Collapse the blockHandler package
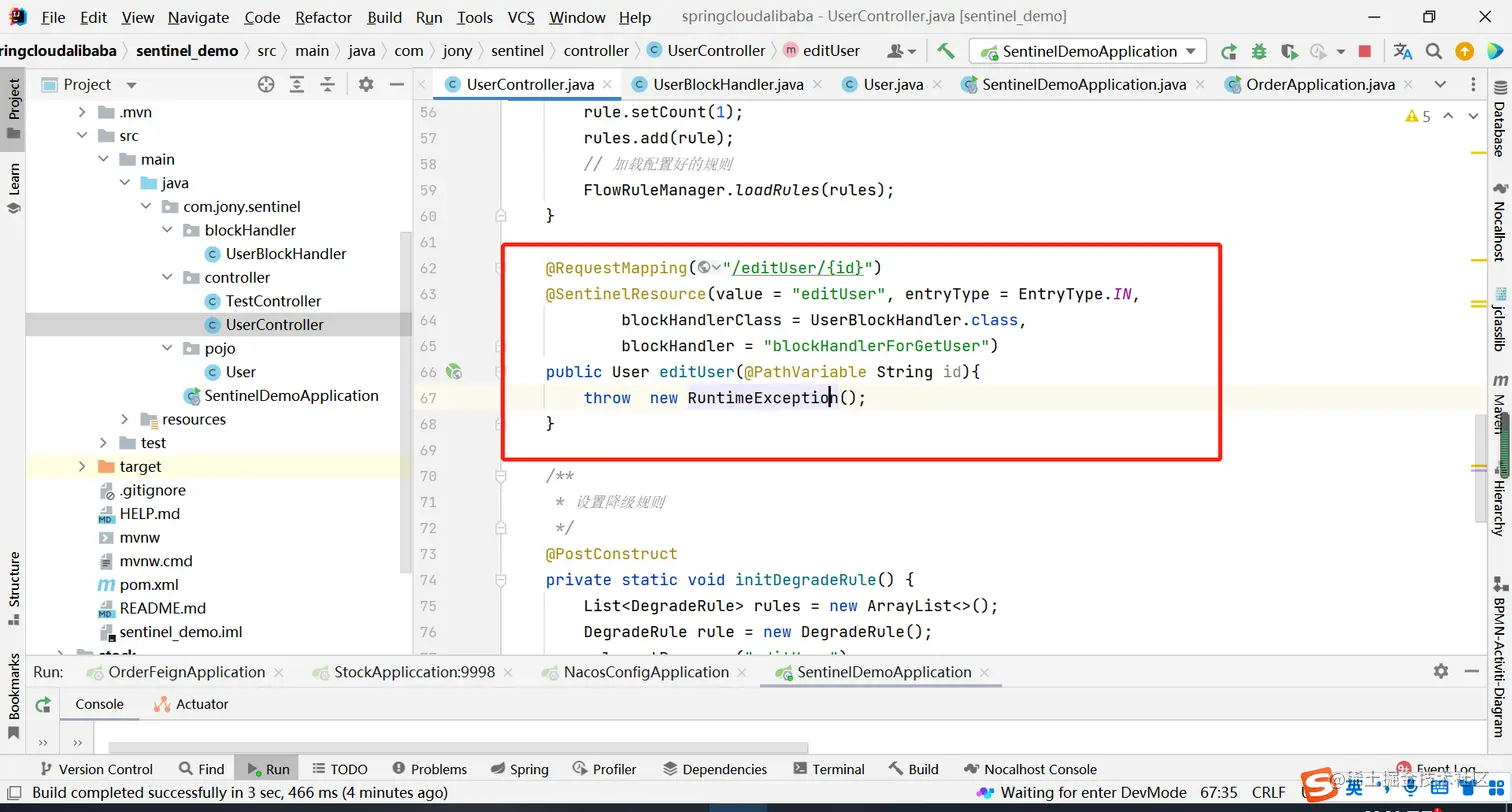1512x812 pixels. (x=168, y=230)
